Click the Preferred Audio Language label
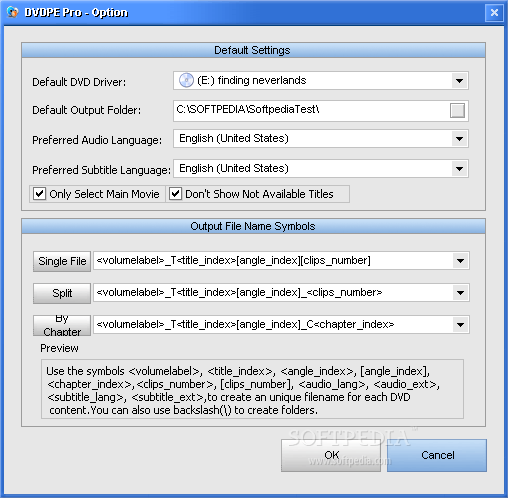508x498 pixels. pyautogui.click(x=97, y=140)
